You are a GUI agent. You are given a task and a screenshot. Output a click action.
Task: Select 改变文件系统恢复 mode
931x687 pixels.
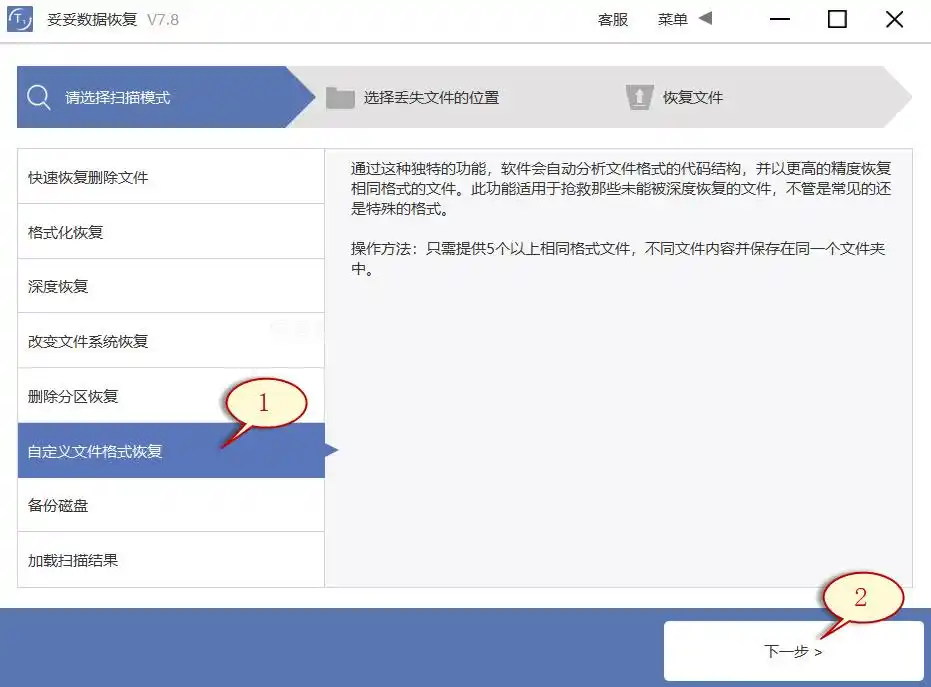click(x=88, y=340)
